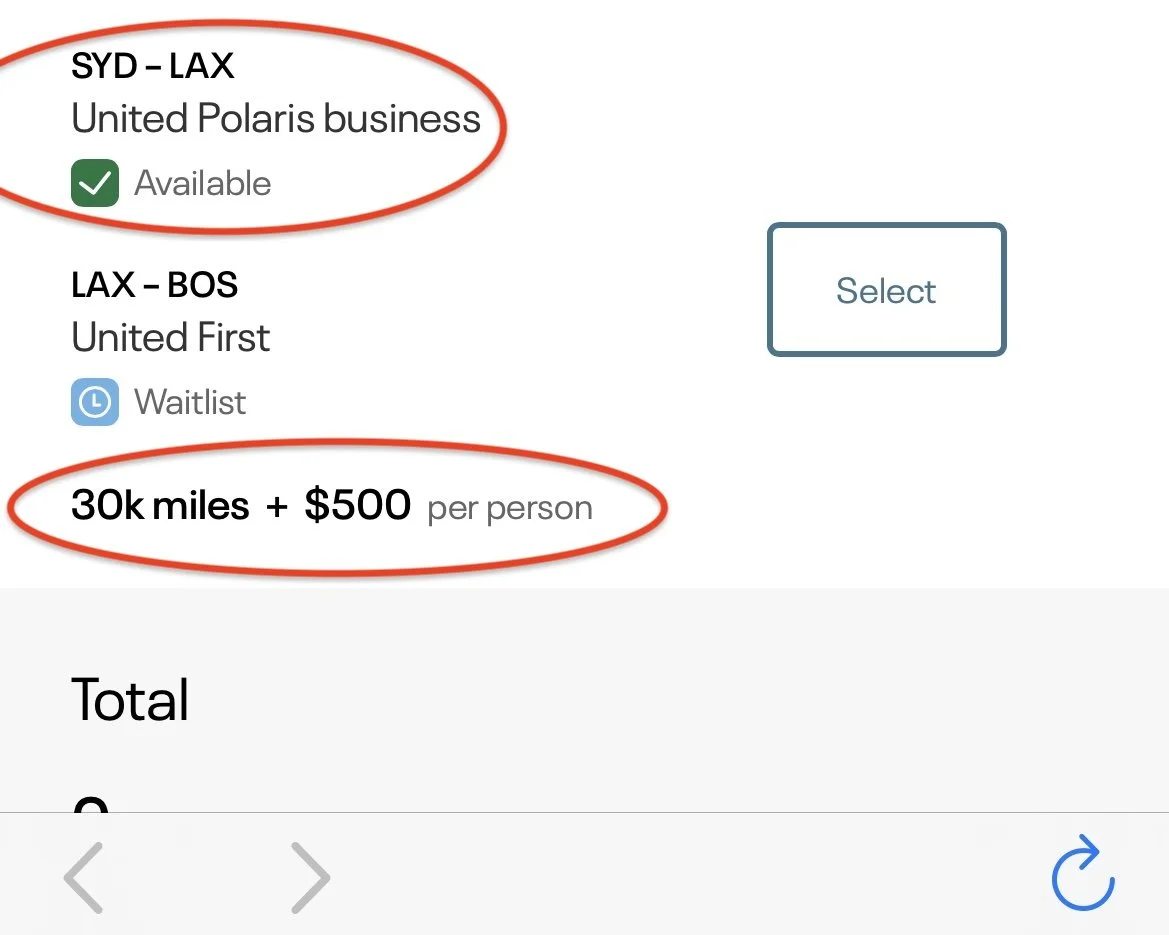Tap the blue Waitlist clock icon
Image resolution: width=1169 pixels, height=935 pixels.
pos(95,402)
